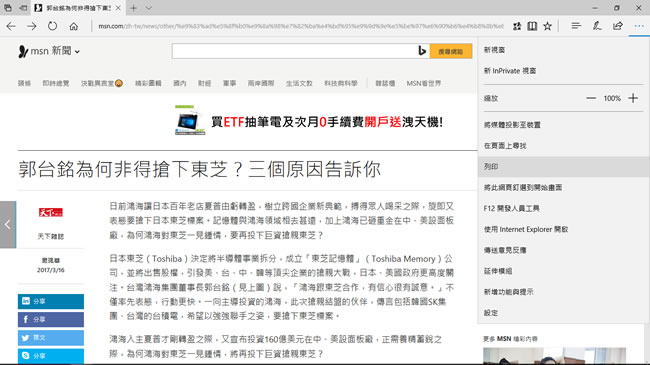Screen dimensions: 650x365
Task: Open the MSN看世界 category
Action: 424,83
